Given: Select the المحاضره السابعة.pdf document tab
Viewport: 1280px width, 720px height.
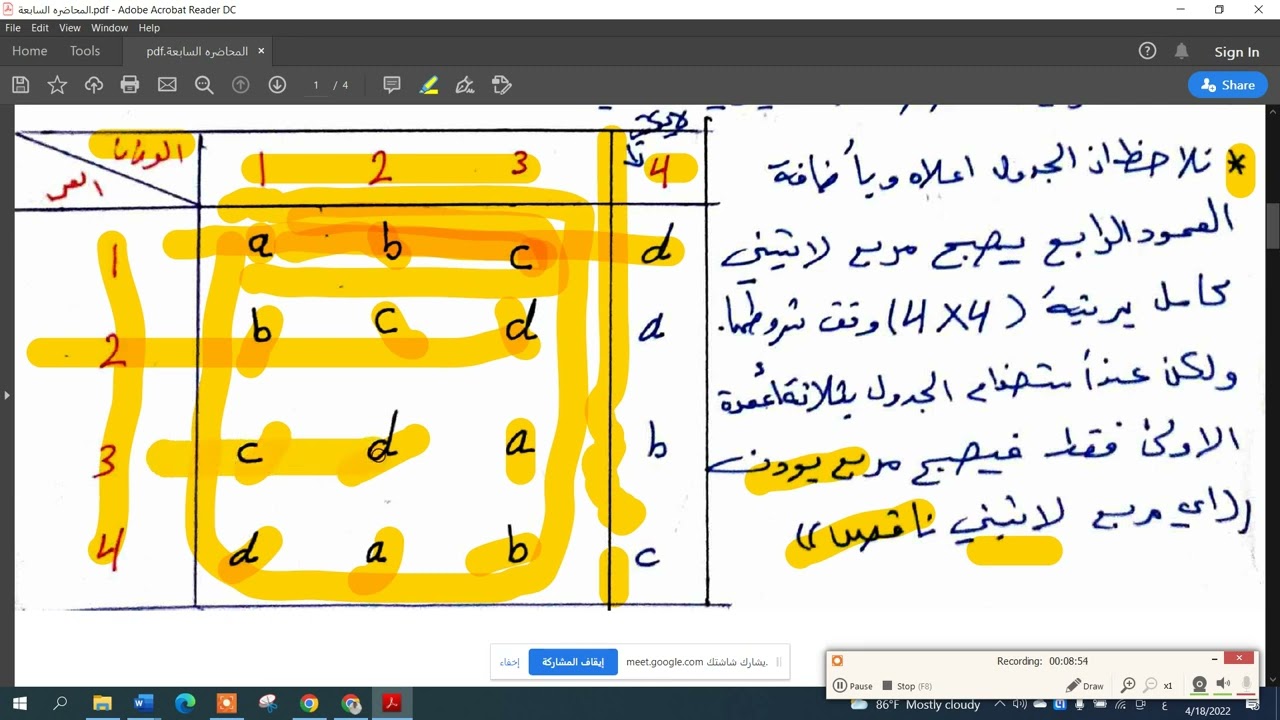Looking at the screenshot, I should point(197,51).
